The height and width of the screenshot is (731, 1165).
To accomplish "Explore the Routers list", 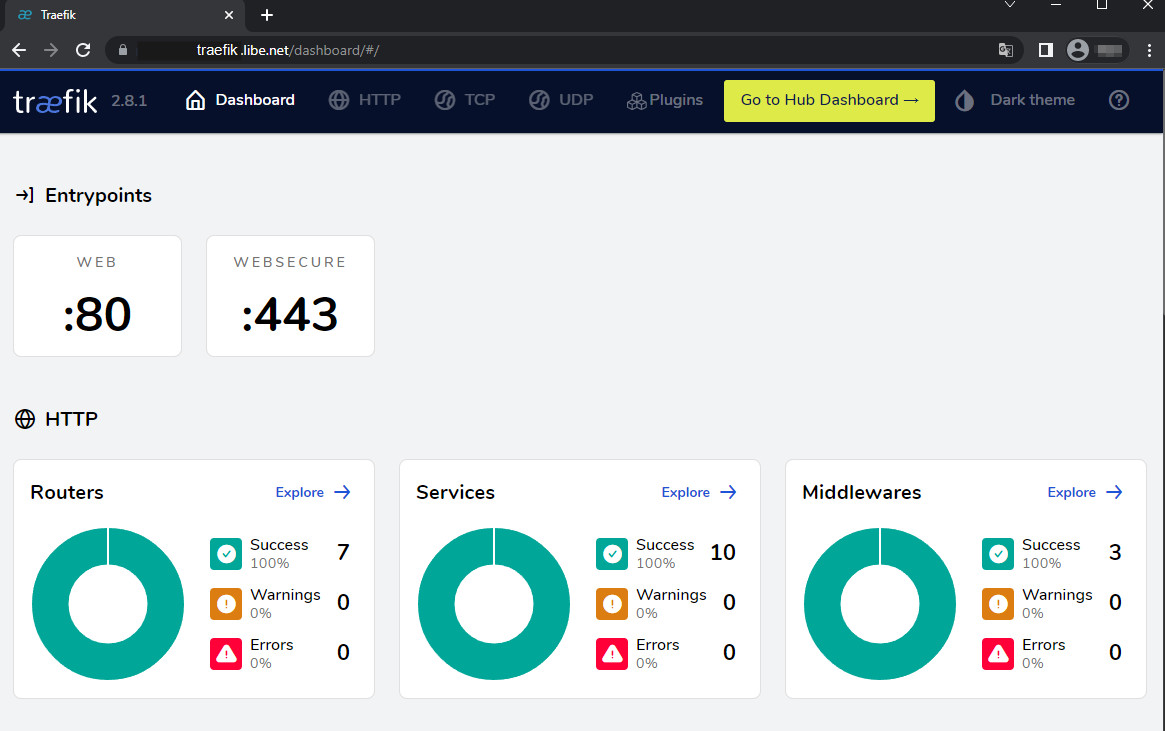I will [313, 492].
